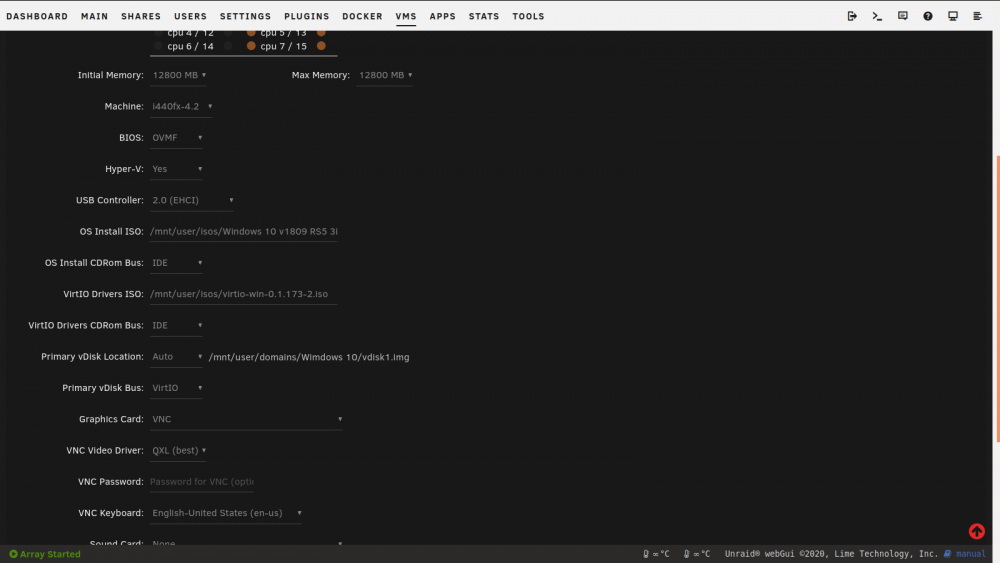Open the VNC Keyboard dropdown
Image resolution: width=1000 pixels, height=563 pixels.
(x=226, y=513)
